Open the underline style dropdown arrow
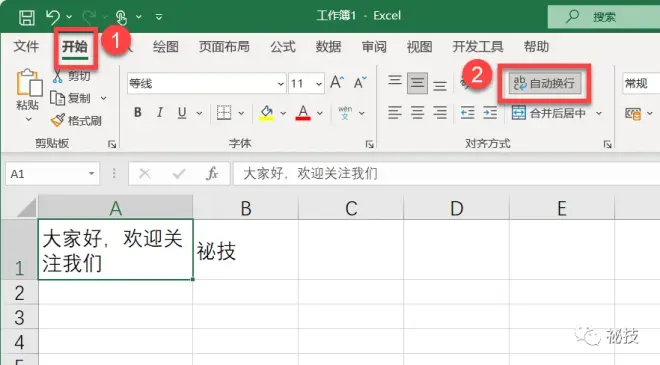This screenshot has width=660, height=365. pyautogui.click(x=199, y=113)
